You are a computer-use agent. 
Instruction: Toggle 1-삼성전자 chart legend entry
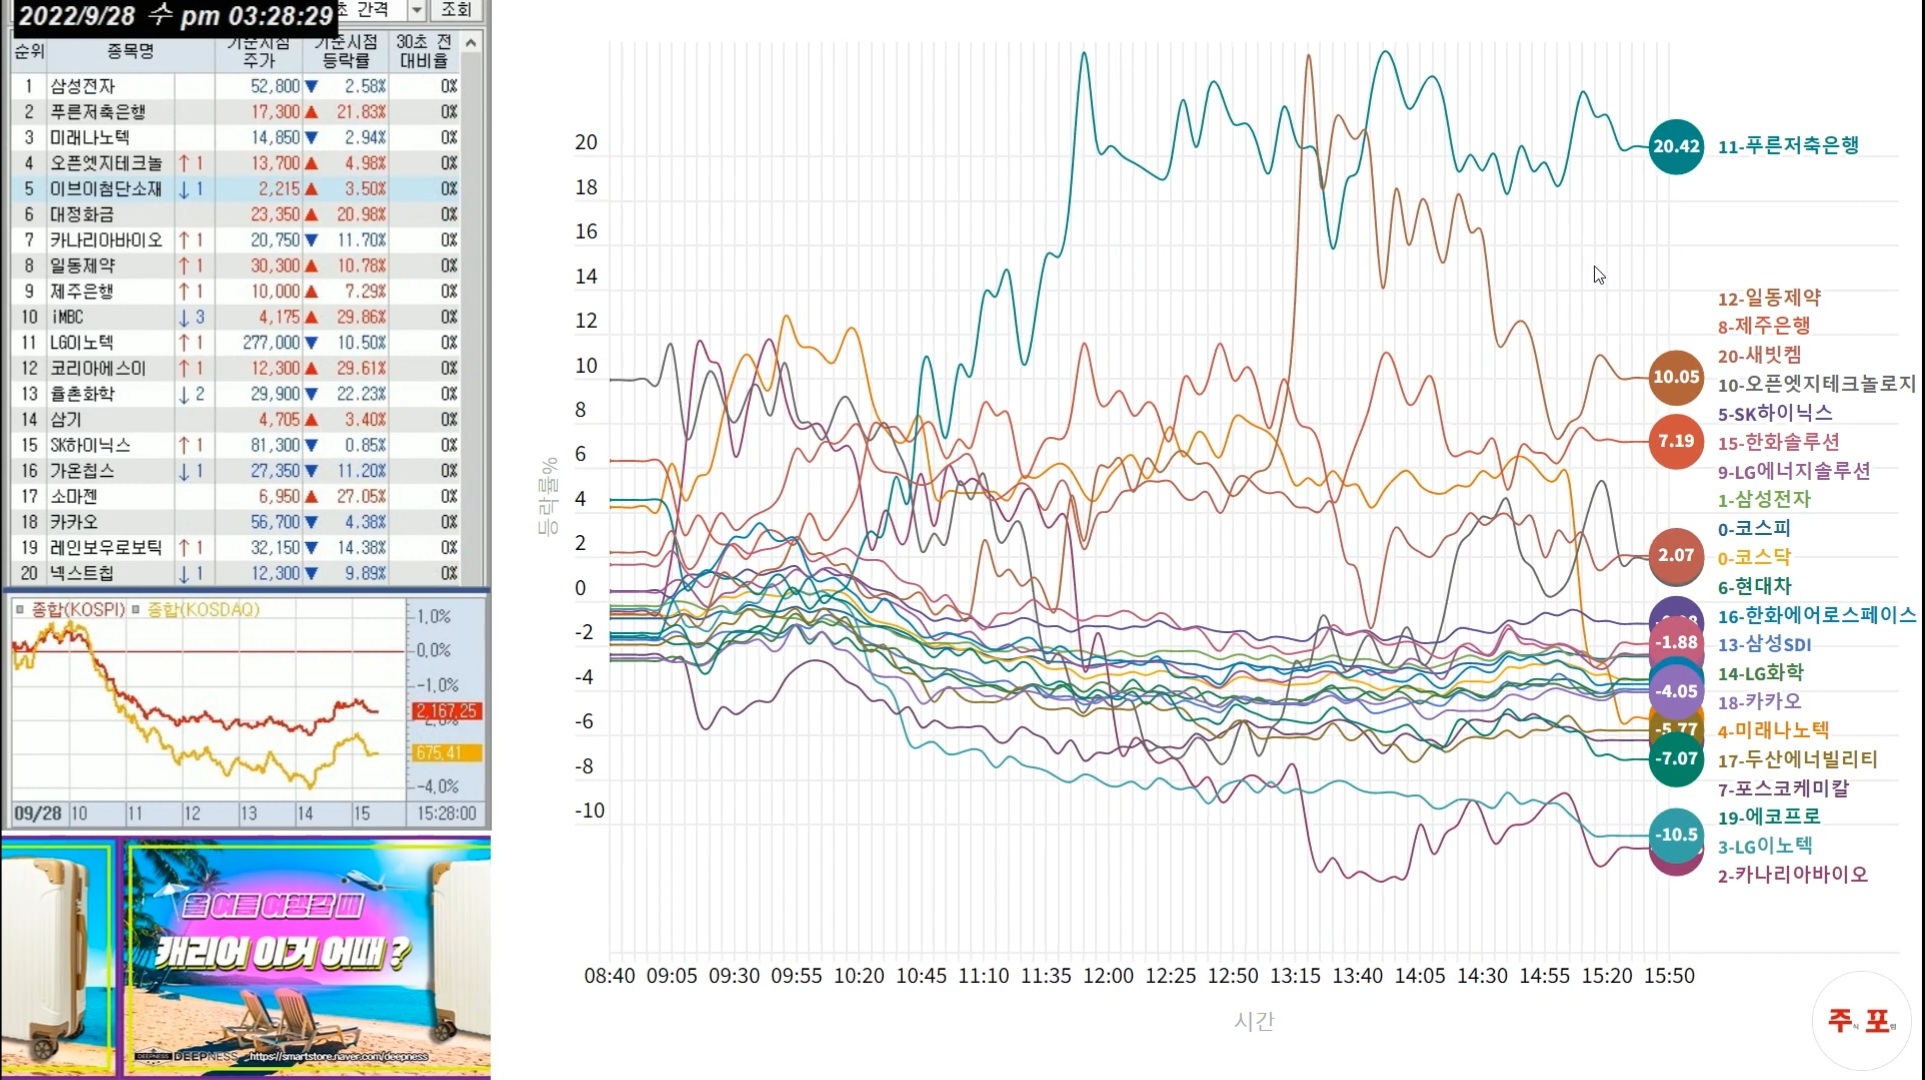click(x=1764, y=499)
